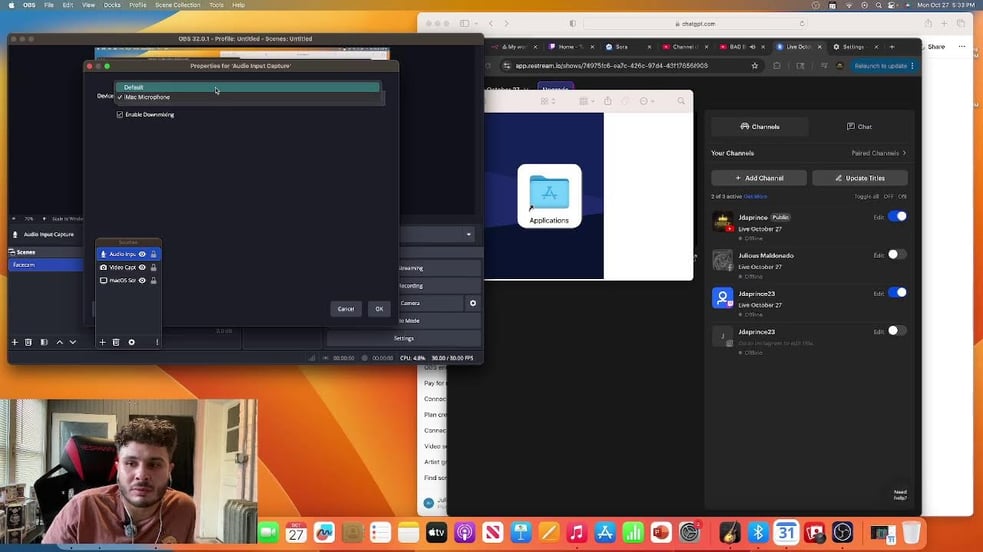The image size is (983, 552).
Task: Toggle the Jdsprince YouTube channel switch
Action: (x=897, y=217)
